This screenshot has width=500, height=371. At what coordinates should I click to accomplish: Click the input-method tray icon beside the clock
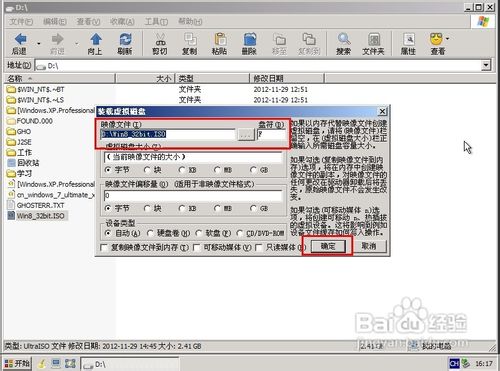[x=454, y=363]
